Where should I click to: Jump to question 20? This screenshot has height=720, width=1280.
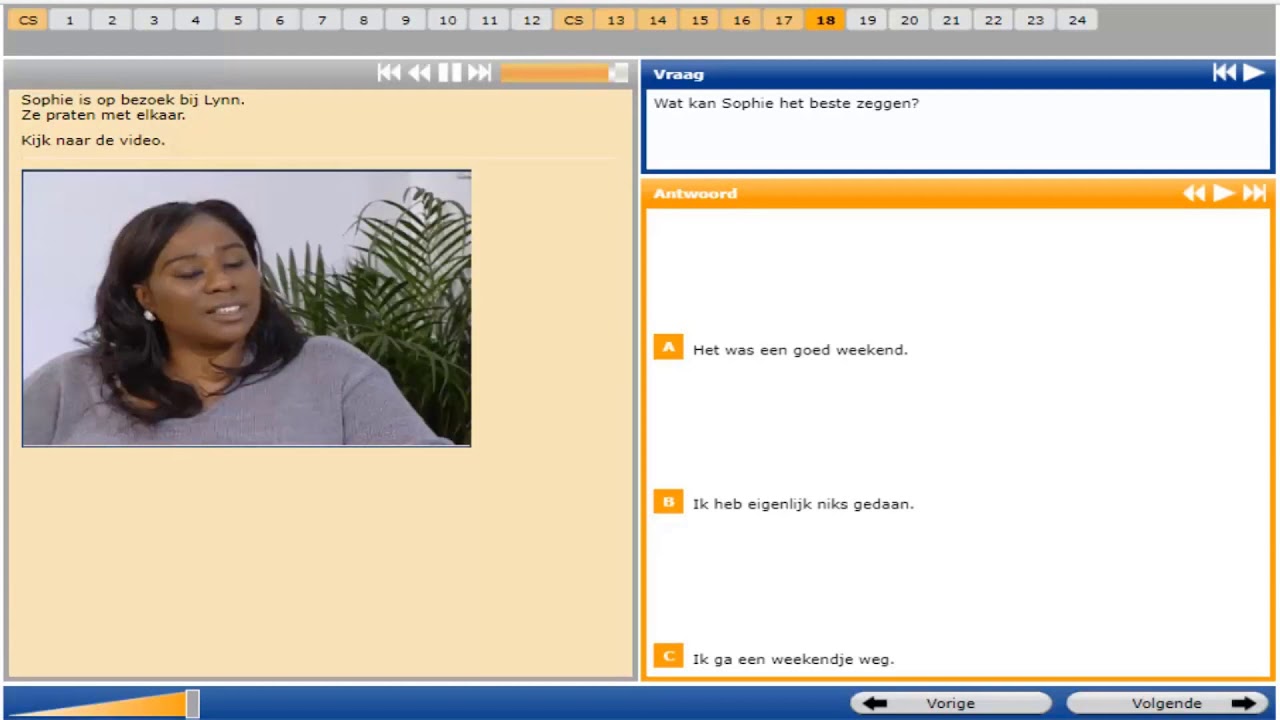[x=909, y=20]
